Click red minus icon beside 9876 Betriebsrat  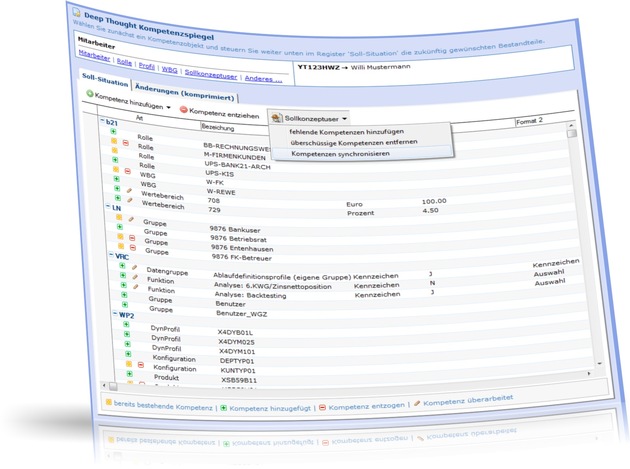point(131,239)
